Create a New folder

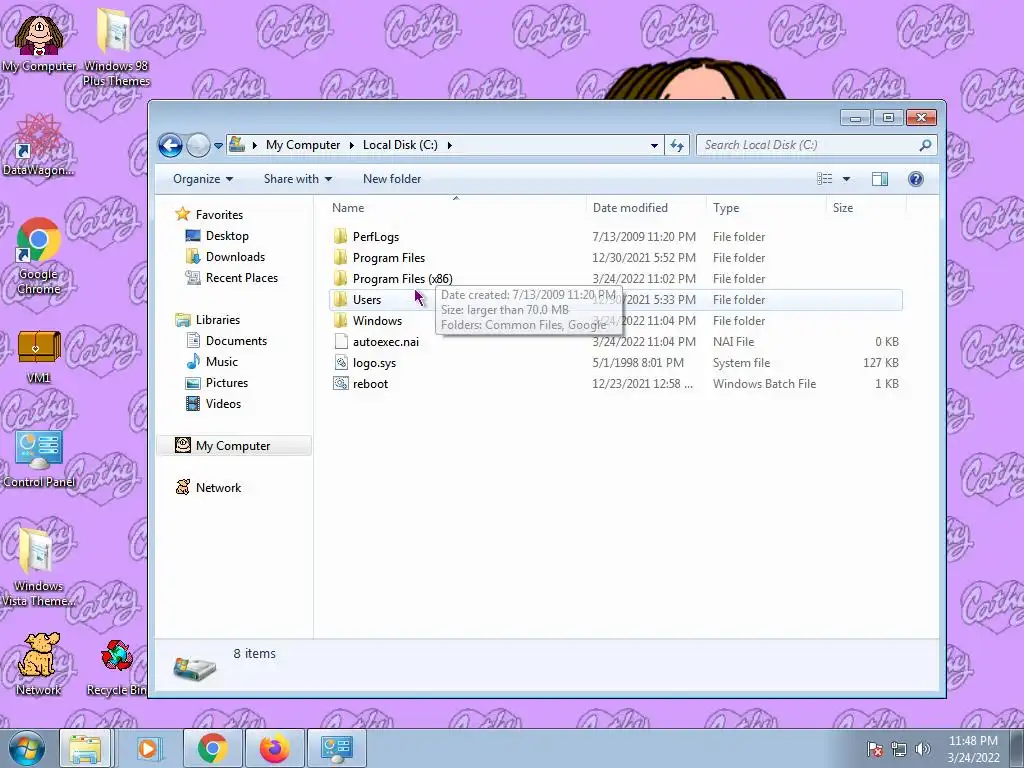click(x=392, y=179)
